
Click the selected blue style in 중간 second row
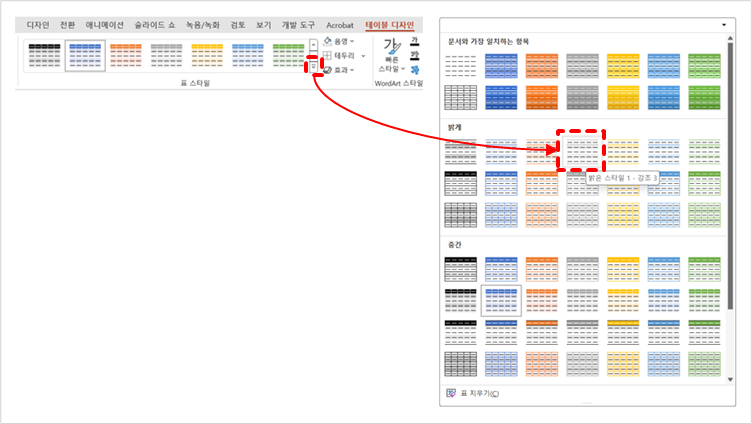pyautogui.click(x=501, y=301)
